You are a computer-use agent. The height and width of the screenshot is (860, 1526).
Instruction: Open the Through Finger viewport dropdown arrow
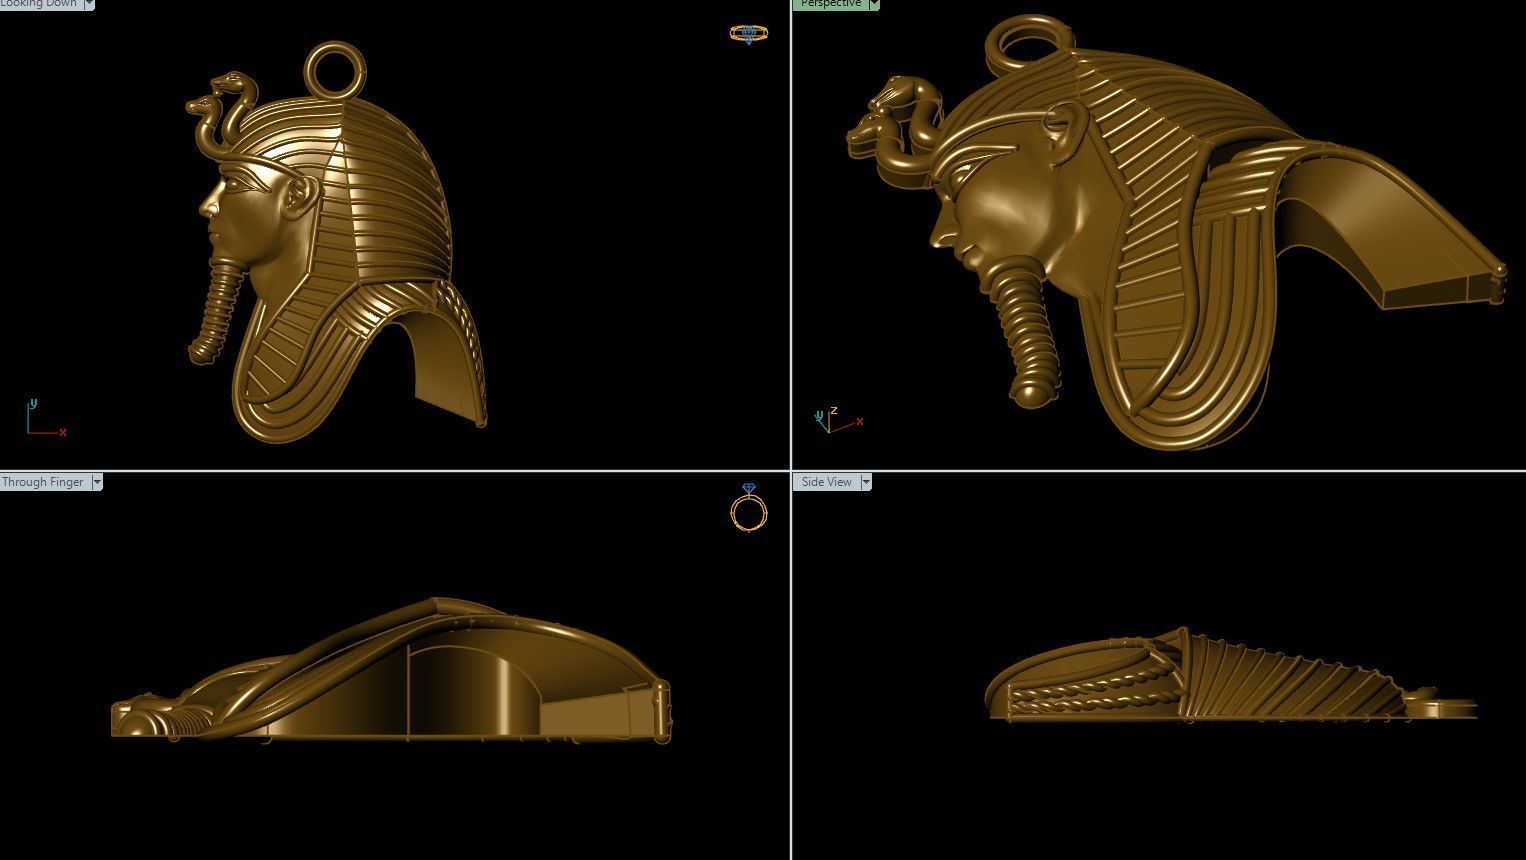(x=97, y=482)
